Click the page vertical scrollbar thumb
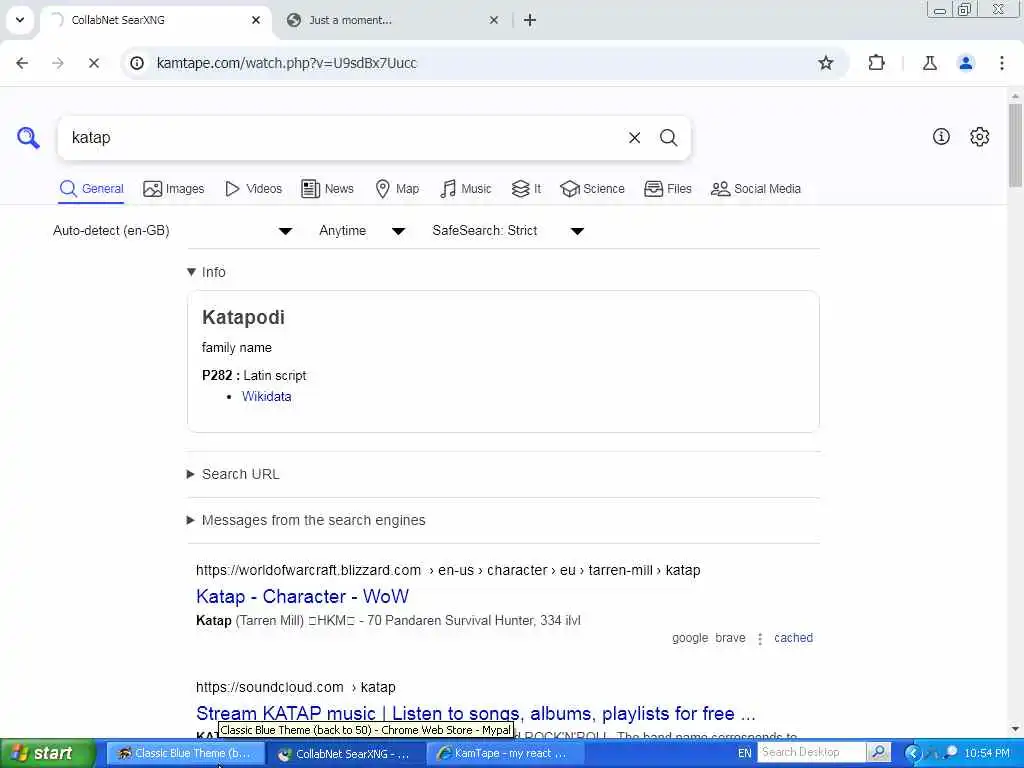The height and width of the screenshot is (768, 1024). [1015, 145]
